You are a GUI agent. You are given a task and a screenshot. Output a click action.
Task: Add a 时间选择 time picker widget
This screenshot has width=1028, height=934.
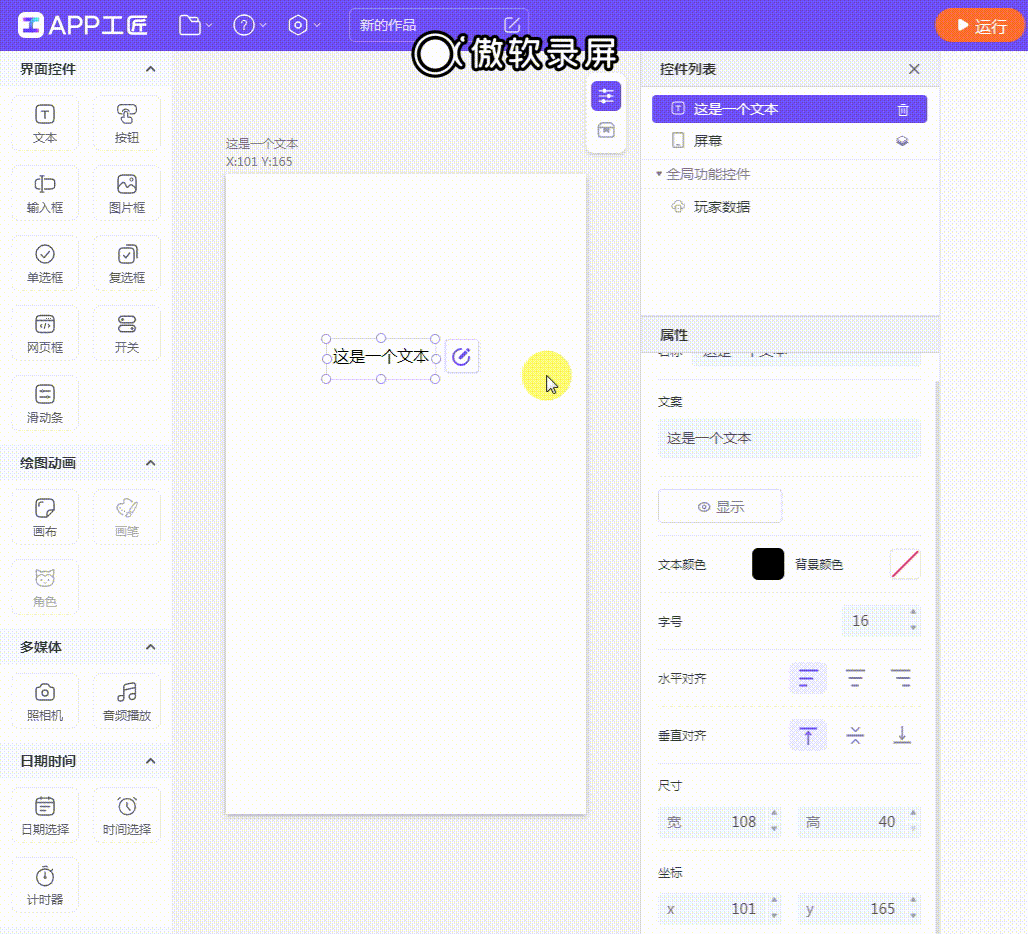(x=127, y=815)
